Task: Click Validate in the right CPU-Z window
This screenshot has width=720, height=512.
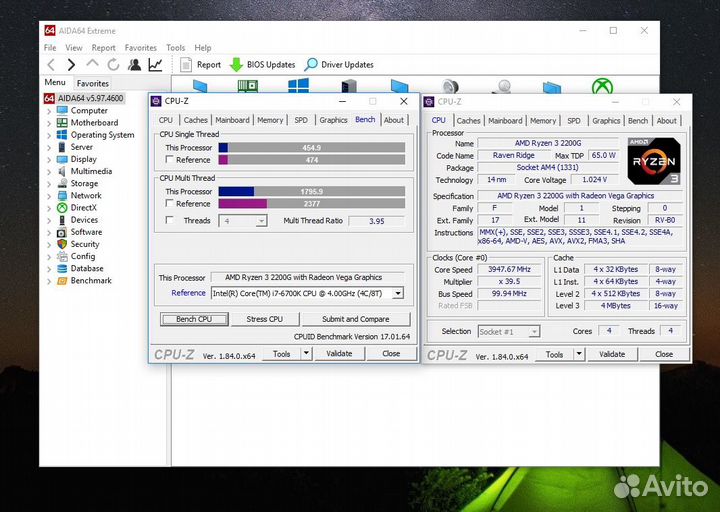Action: 612,354
